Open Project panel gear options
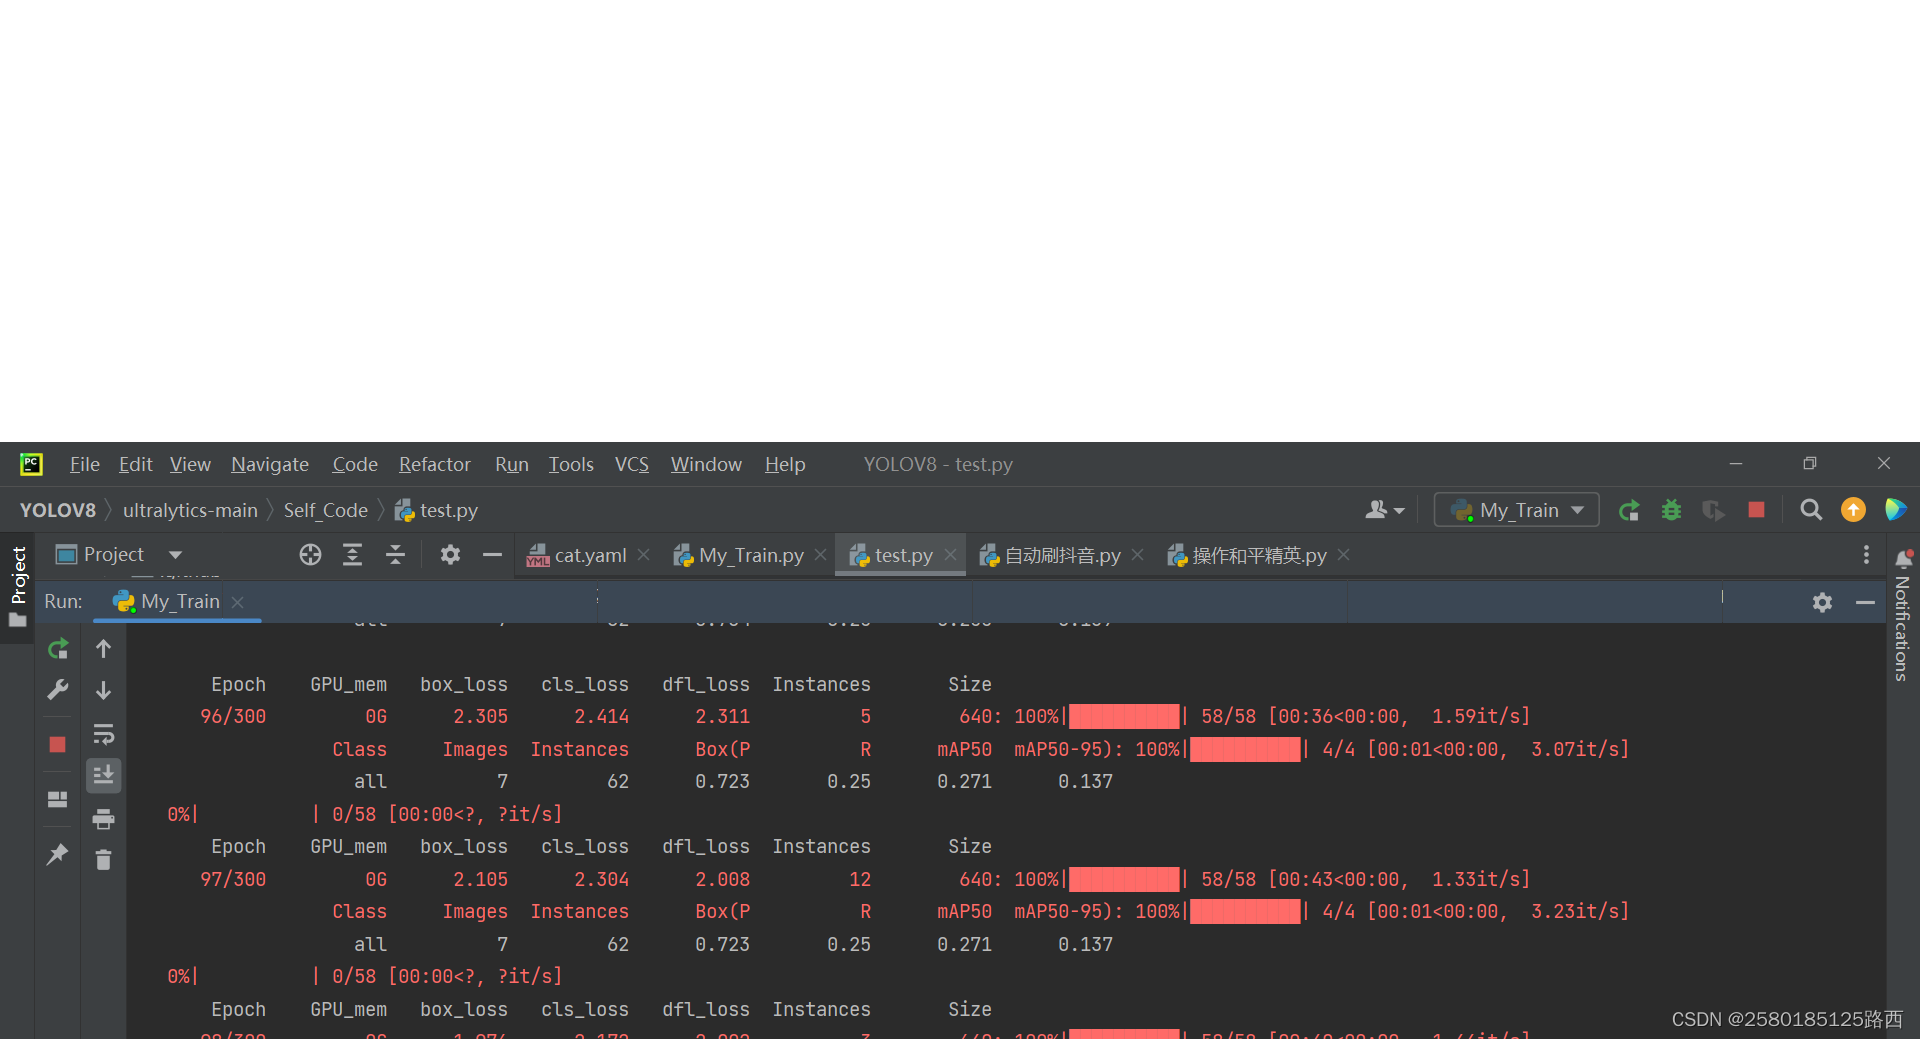The image size is (1920, 1039). (450, 555)
